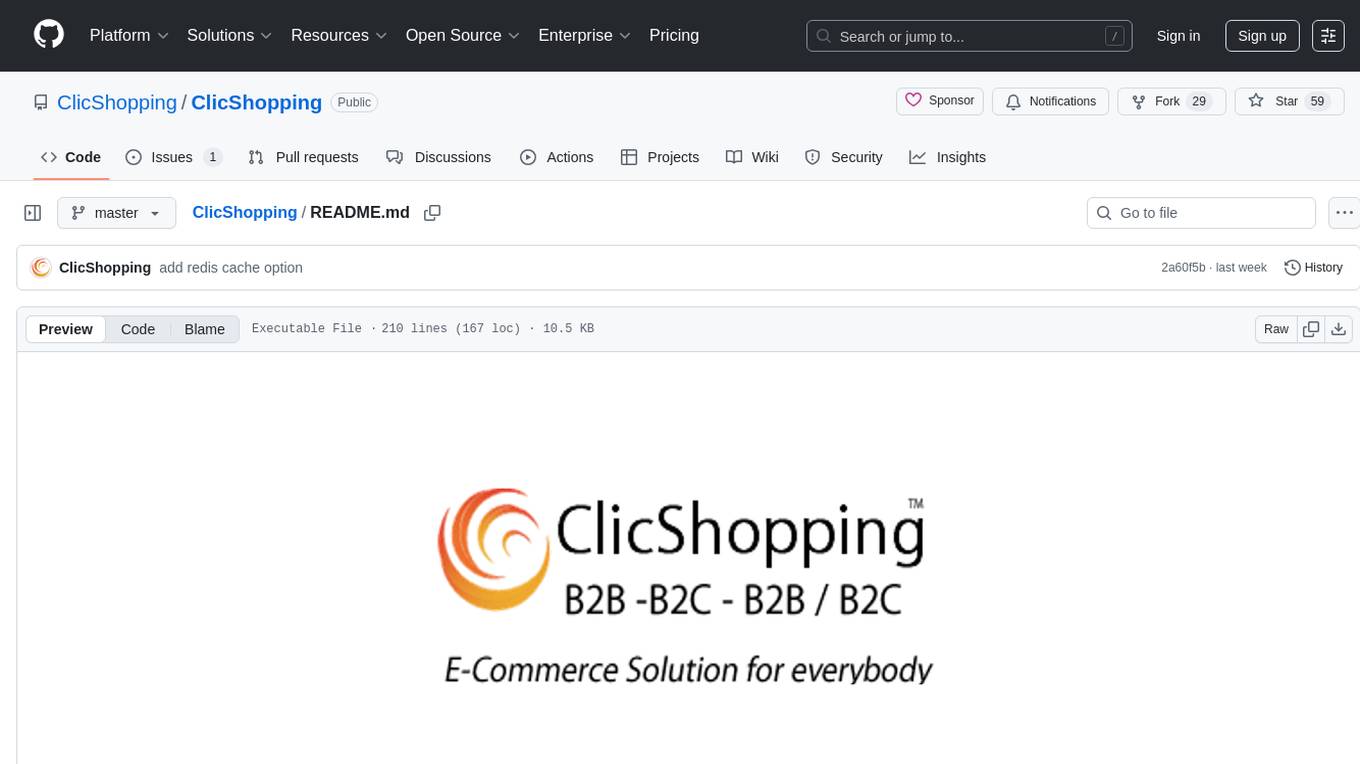Switch to the Code tab
Viewport: 1360px width, 764px height.
coord(71,157)
